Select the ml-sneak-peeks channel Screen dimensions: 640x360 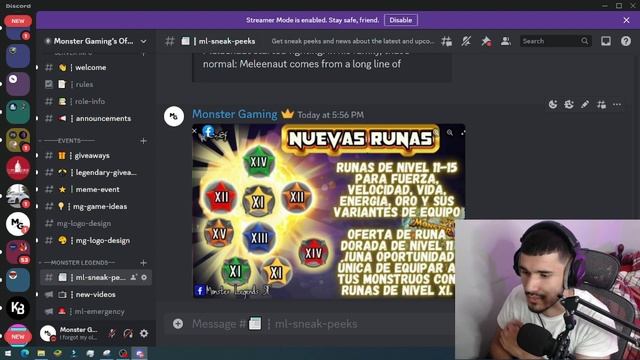[96, 278]
